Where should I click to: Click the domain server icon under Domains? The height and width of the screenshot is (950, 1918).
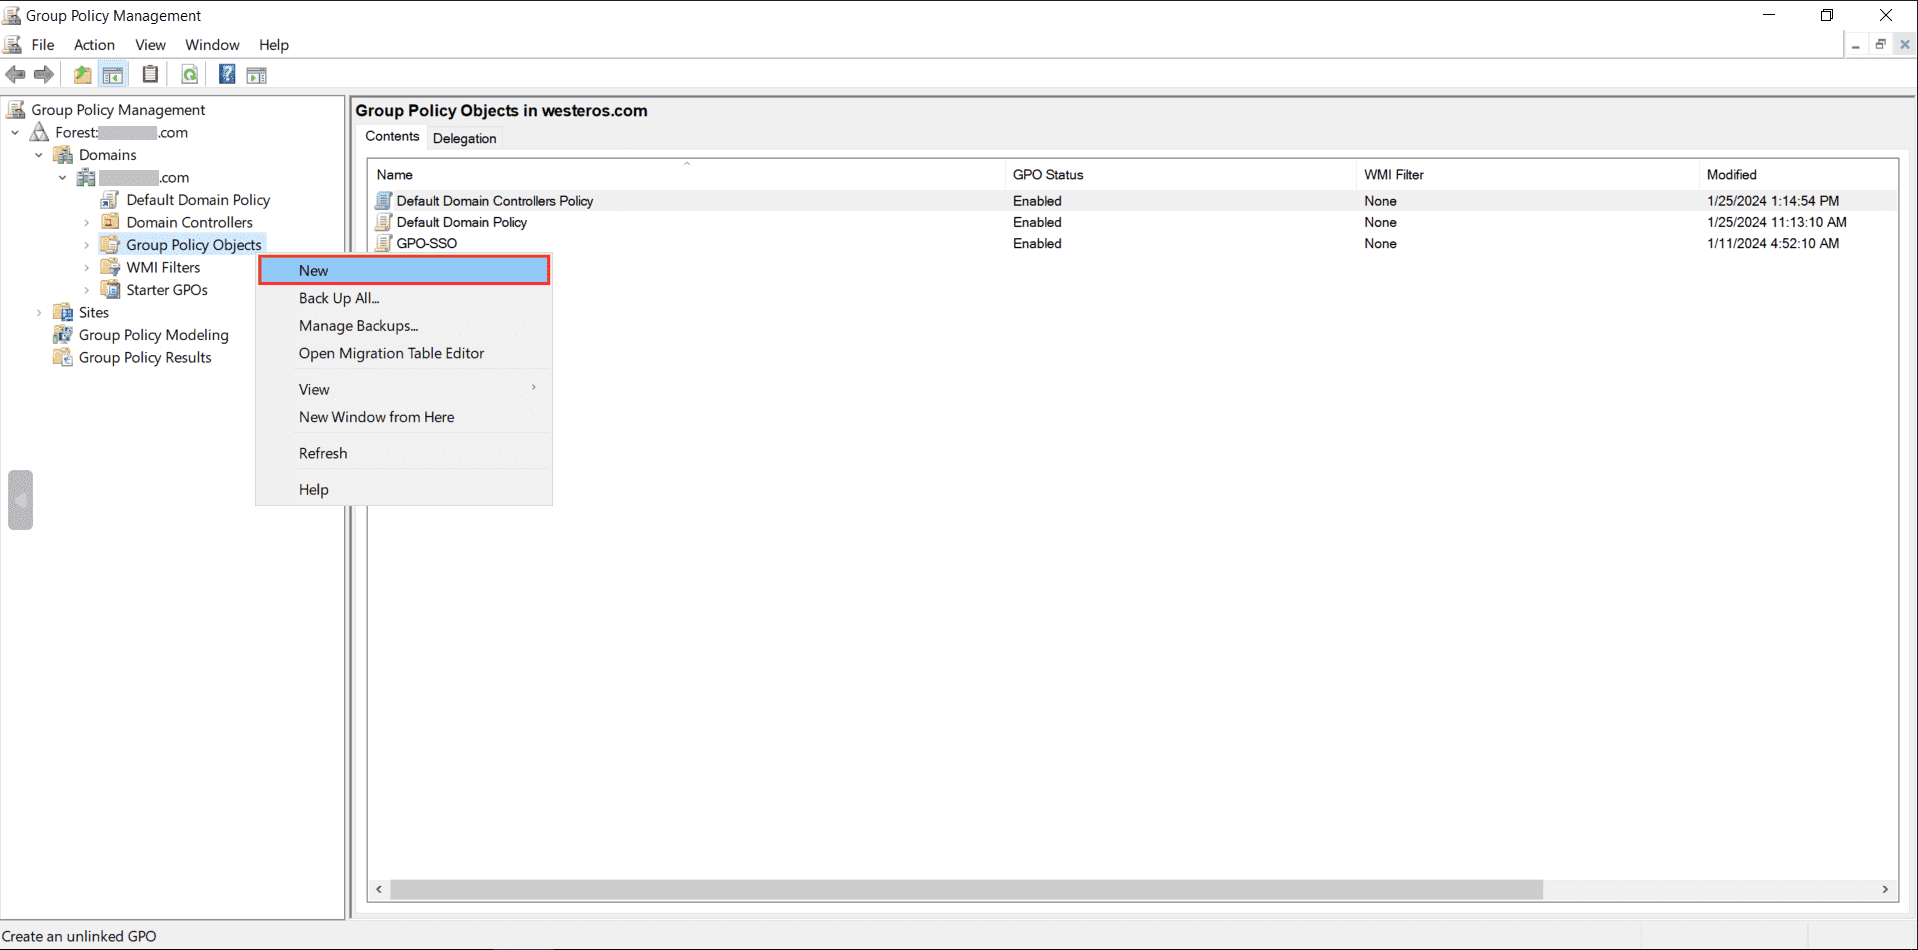(86, 177)
